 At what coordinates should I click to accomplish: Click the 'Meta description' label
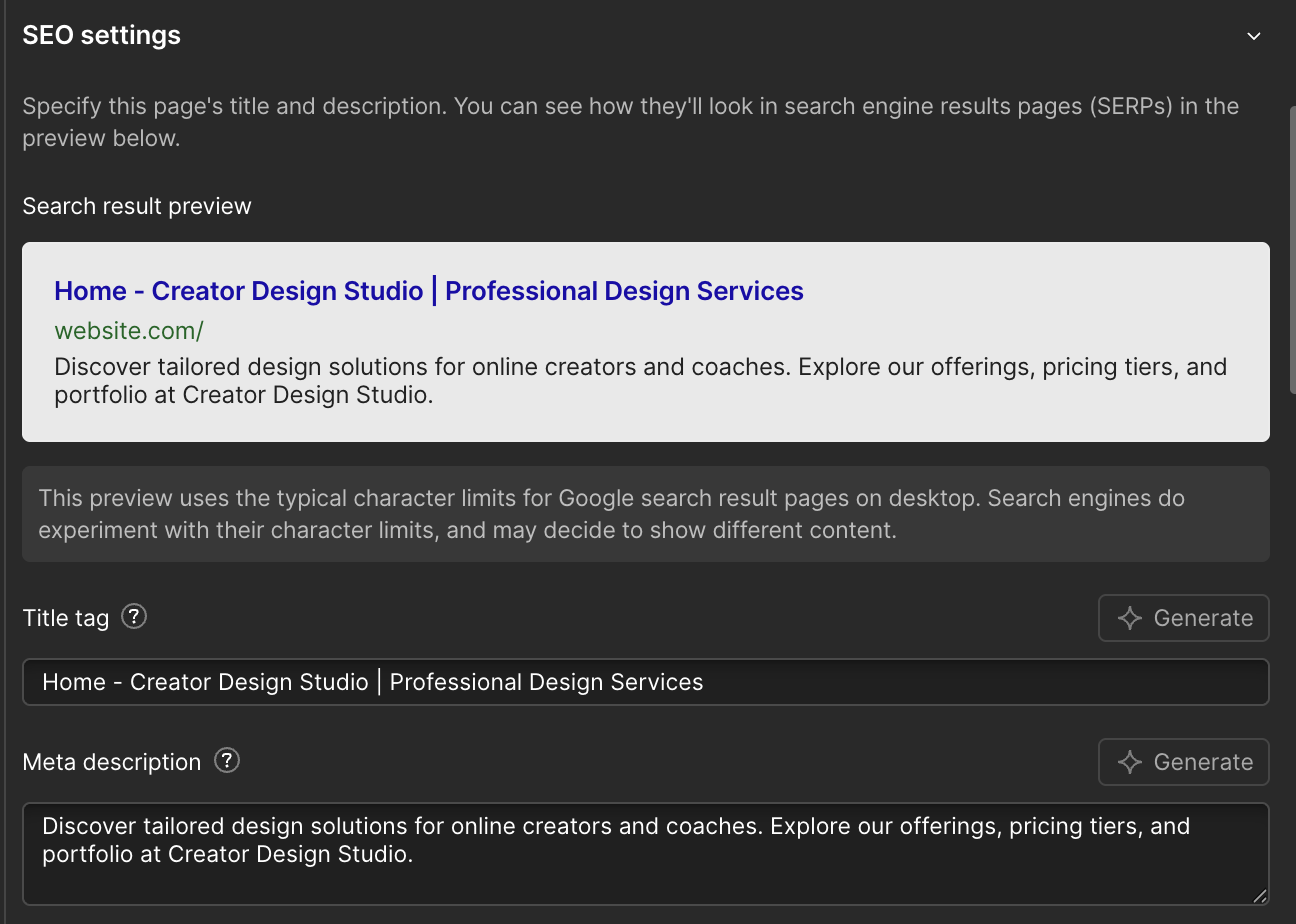pyautogui.click(x=112, y=762)
